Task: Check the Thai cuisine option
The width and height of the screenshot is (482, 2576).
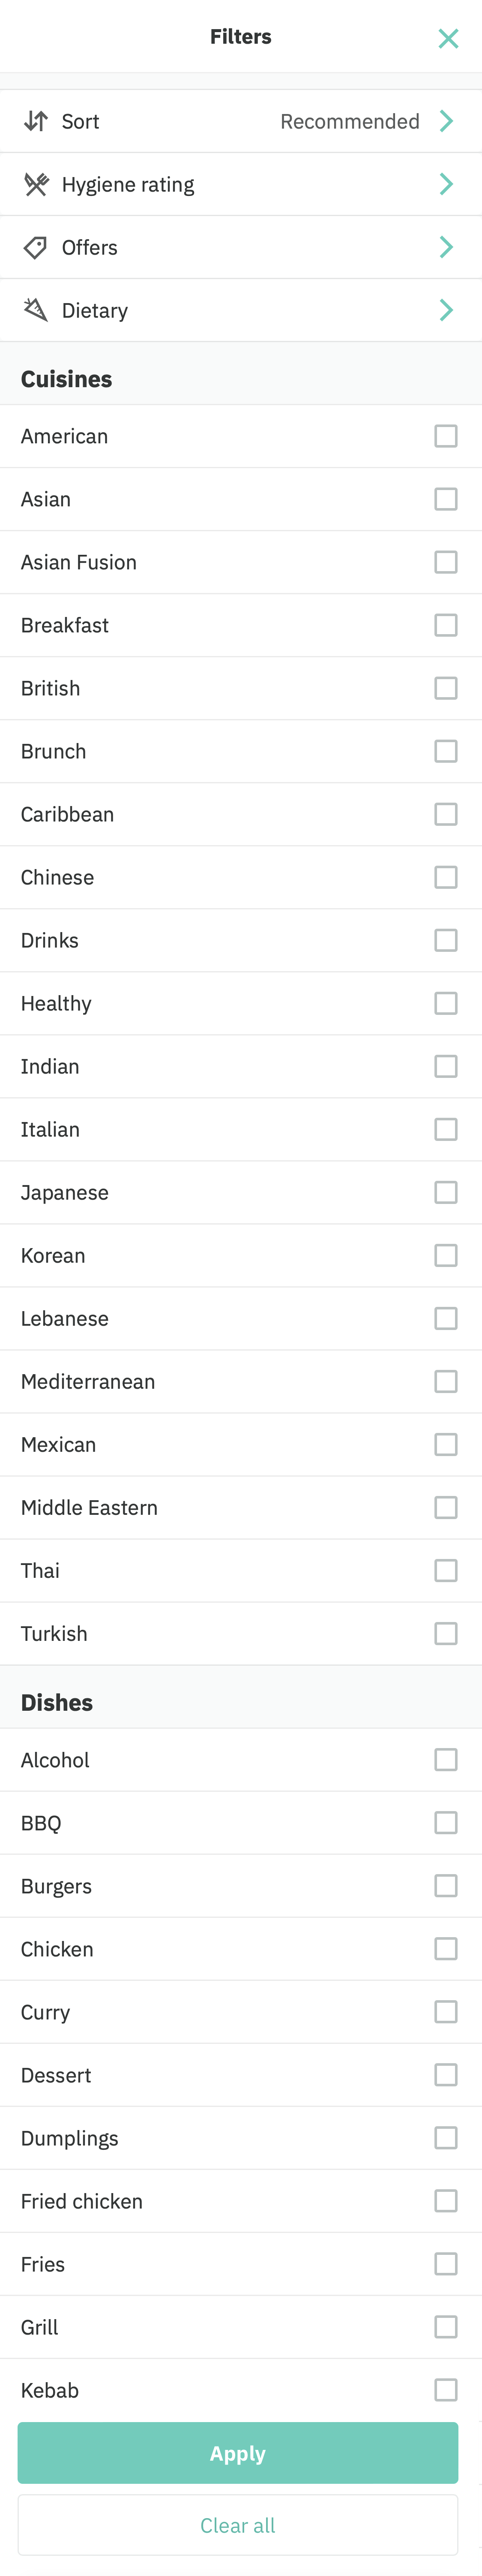Action: point(445,1570)
